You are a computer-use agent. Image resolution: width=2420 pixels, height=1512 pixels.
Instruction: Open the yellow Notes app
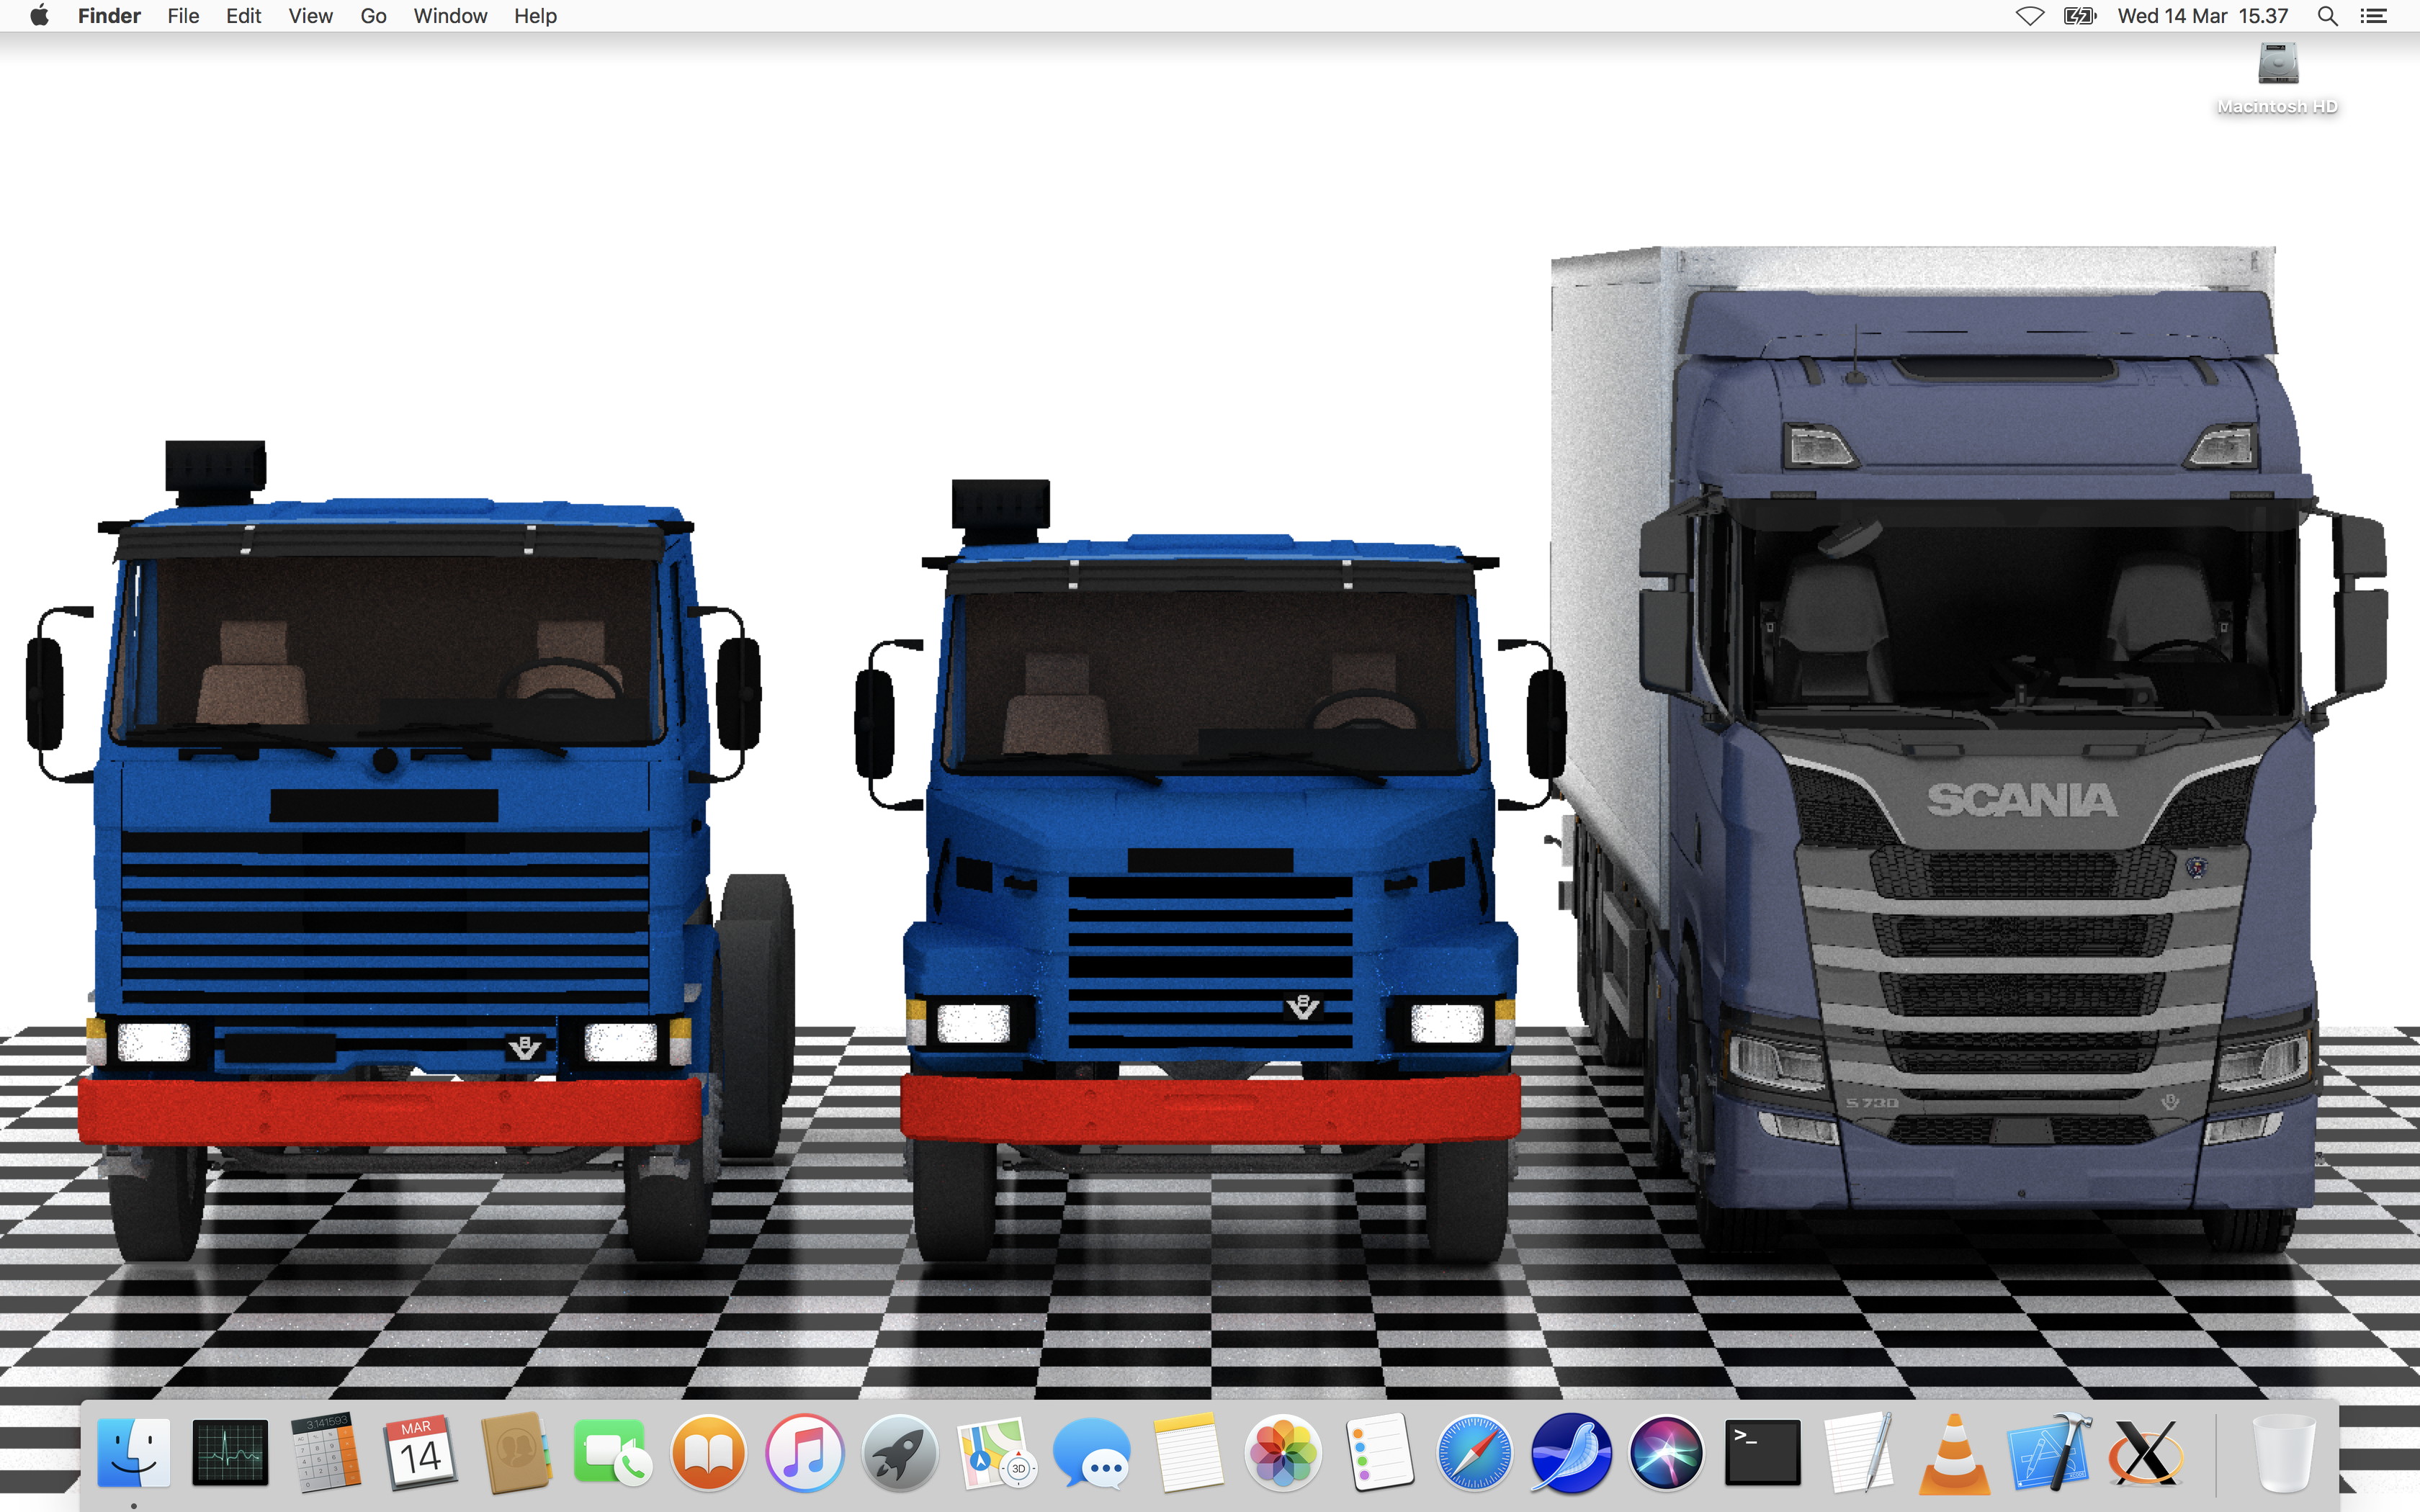tap(1188, 1452)
